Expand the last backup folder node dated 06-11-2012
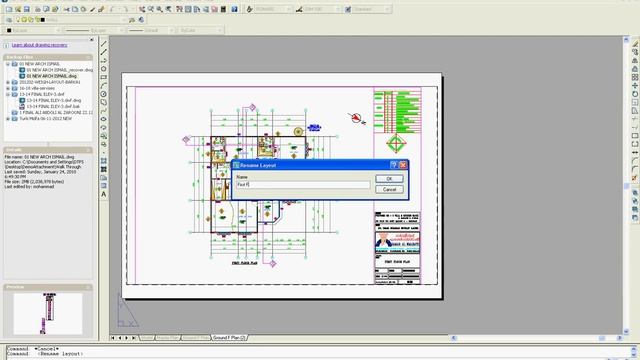This screenshot has height=360, width=640. coord(8,119)
